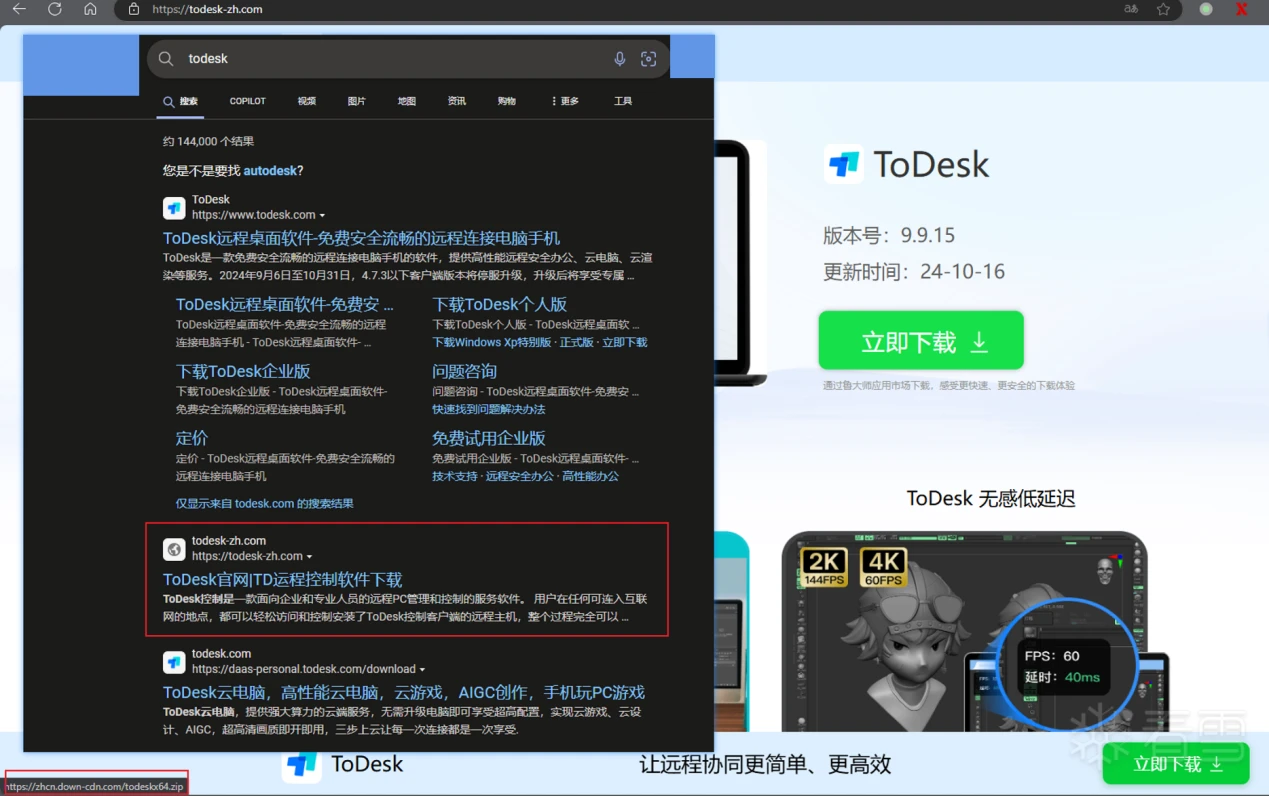The width and height of the screenshot is (1269, 796).
Task: Click 快速找到问题解决办法 link
Action: (x=488, y=409)
